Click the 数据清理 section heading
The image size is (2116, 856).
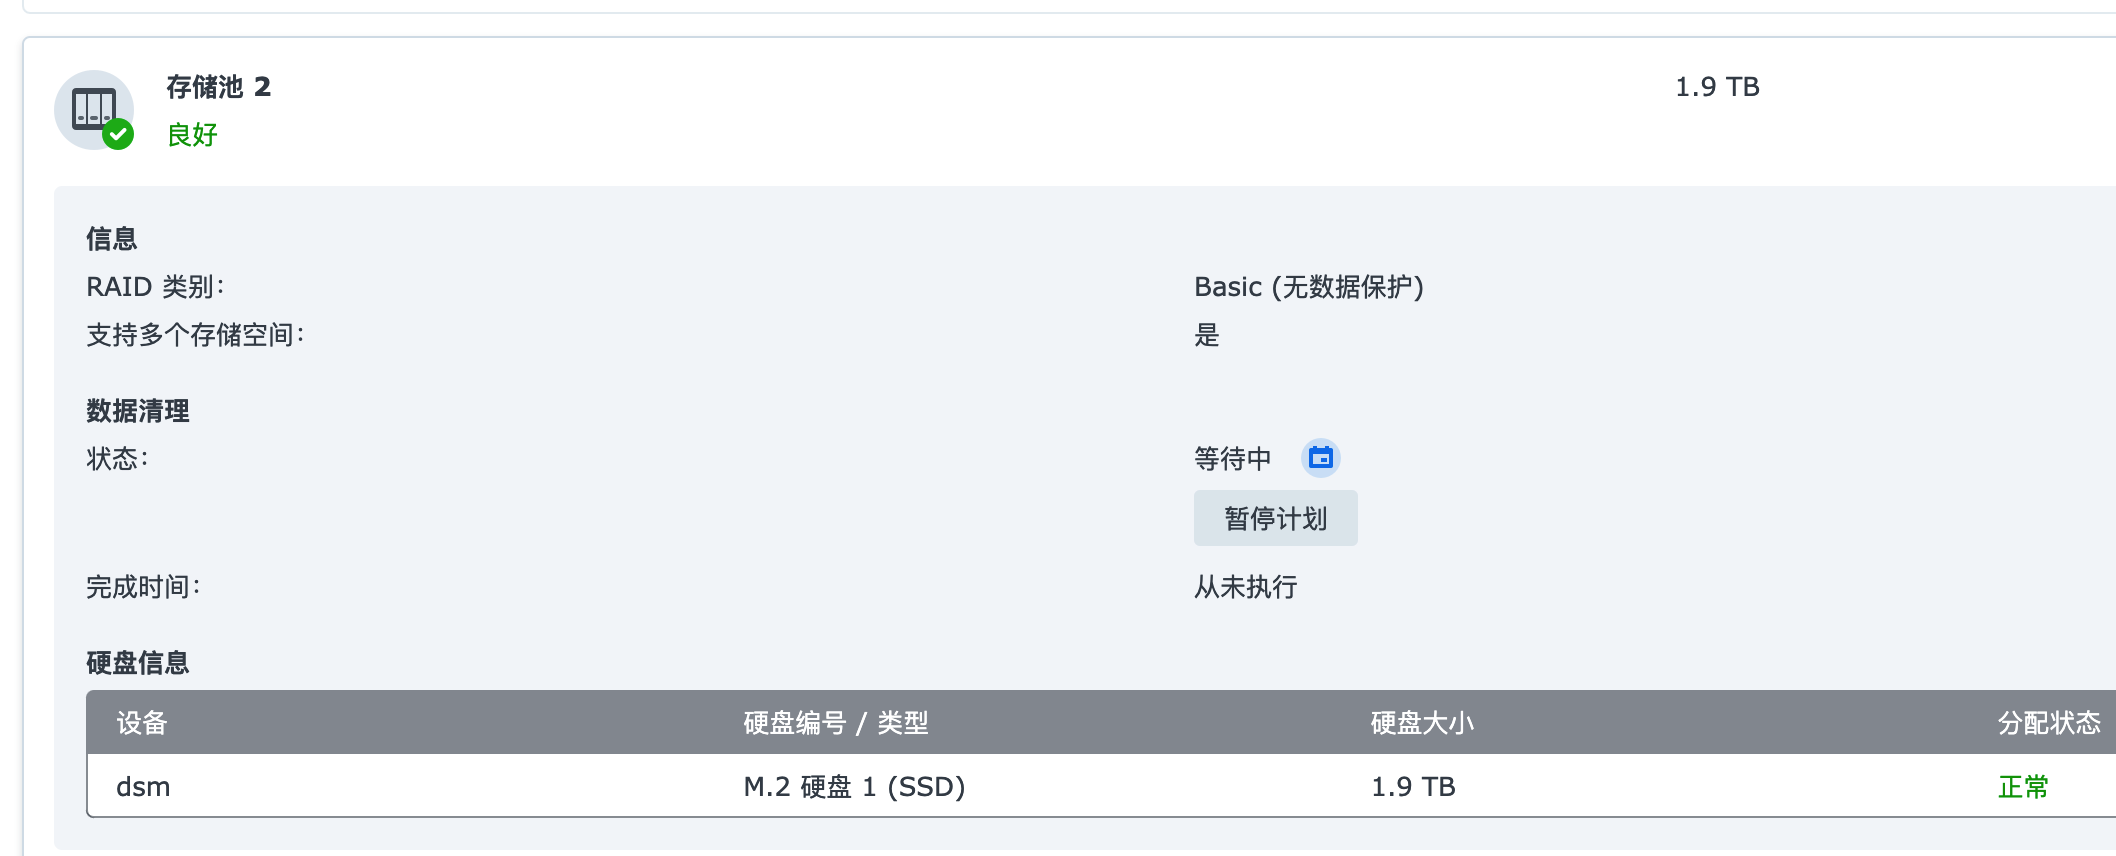(x=138, y=411)
